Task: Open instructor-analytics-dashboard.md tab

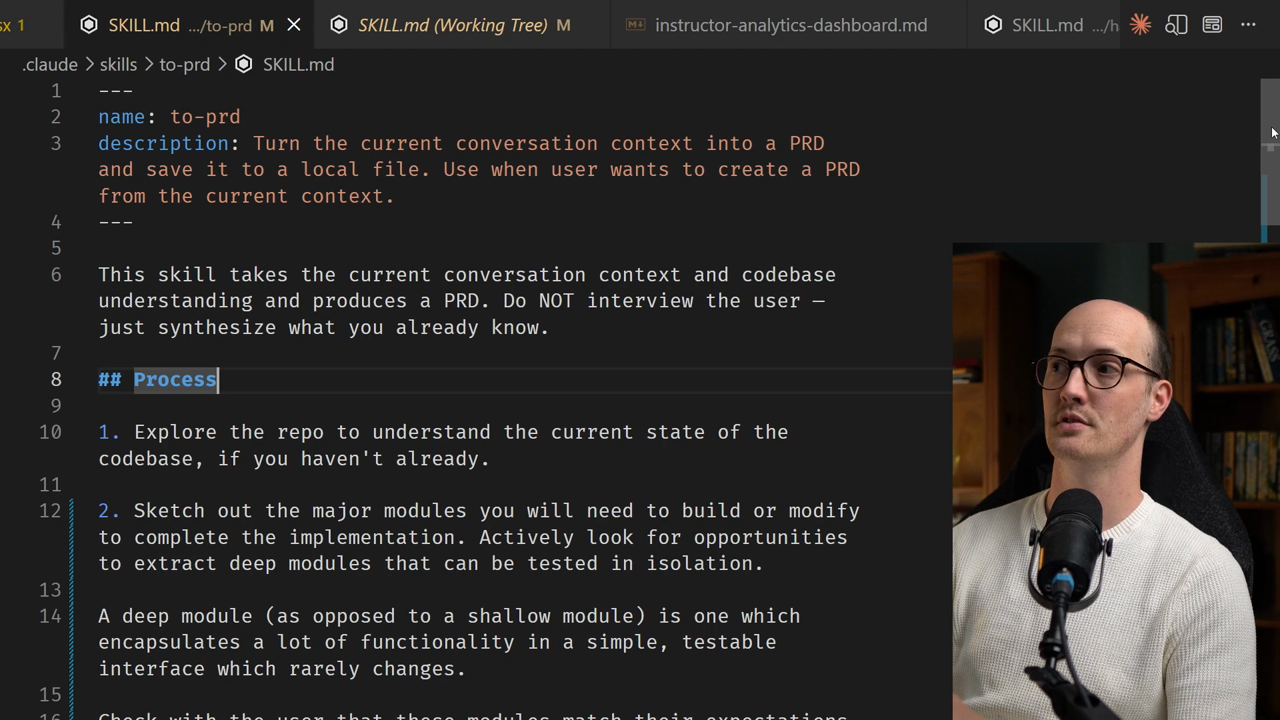Action: [790, 25]
